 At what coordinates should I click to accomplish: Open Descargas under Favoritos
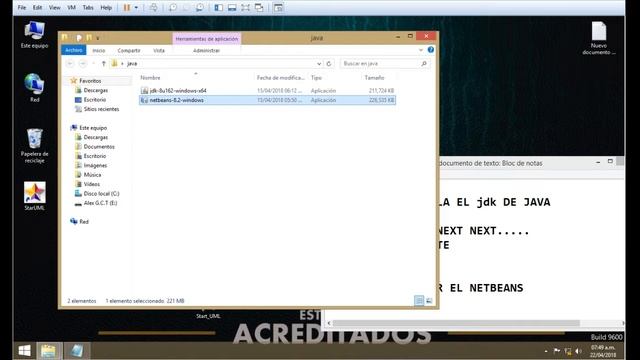tap(96, 90)
